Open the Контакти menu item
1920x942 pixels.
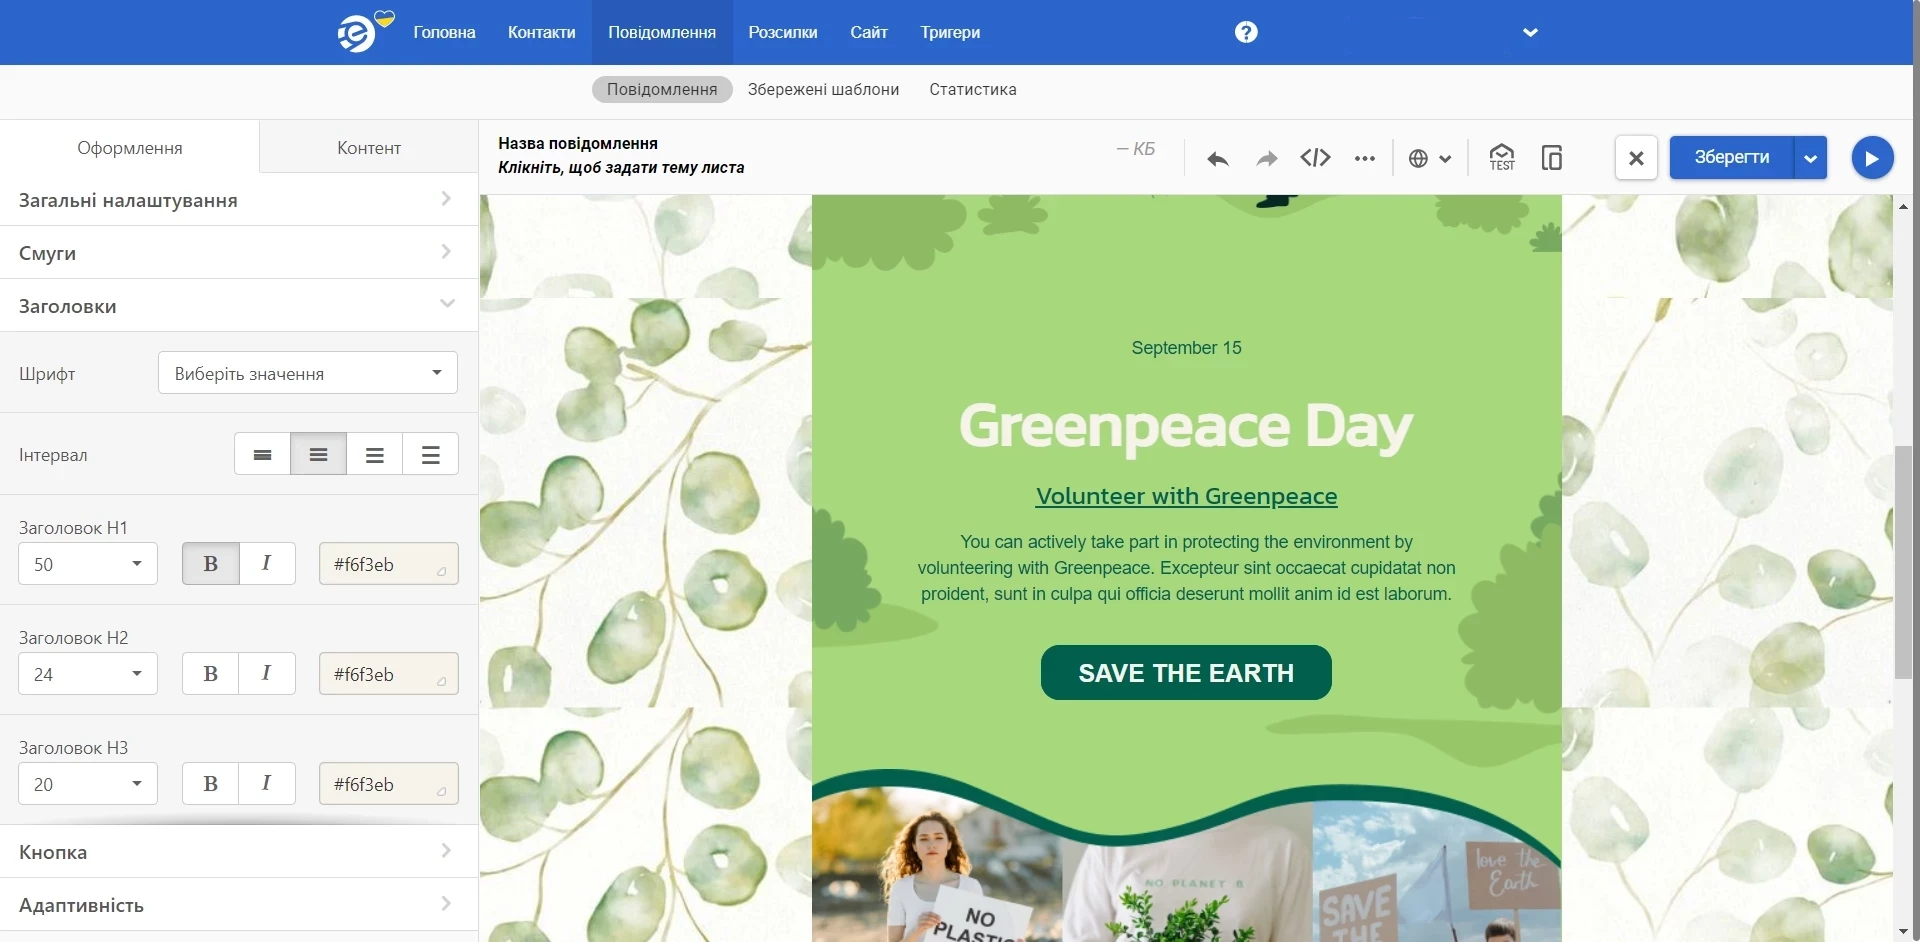click(542, 32)
